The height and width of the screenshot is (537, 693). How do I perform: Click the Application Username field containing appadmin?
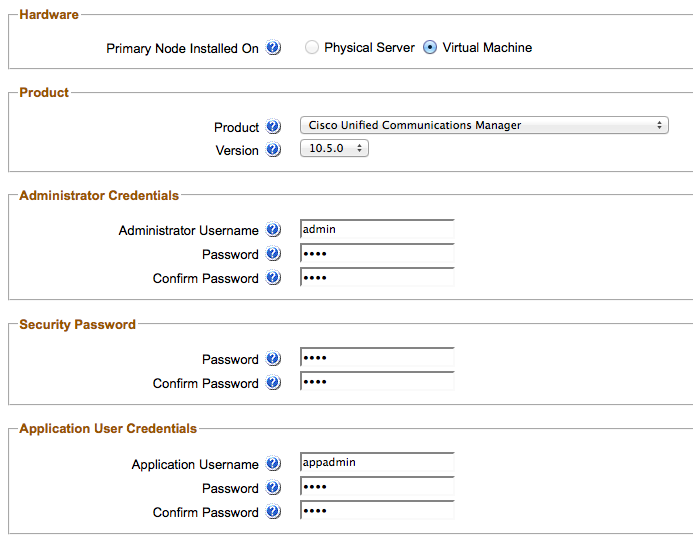tap(377, 464)
